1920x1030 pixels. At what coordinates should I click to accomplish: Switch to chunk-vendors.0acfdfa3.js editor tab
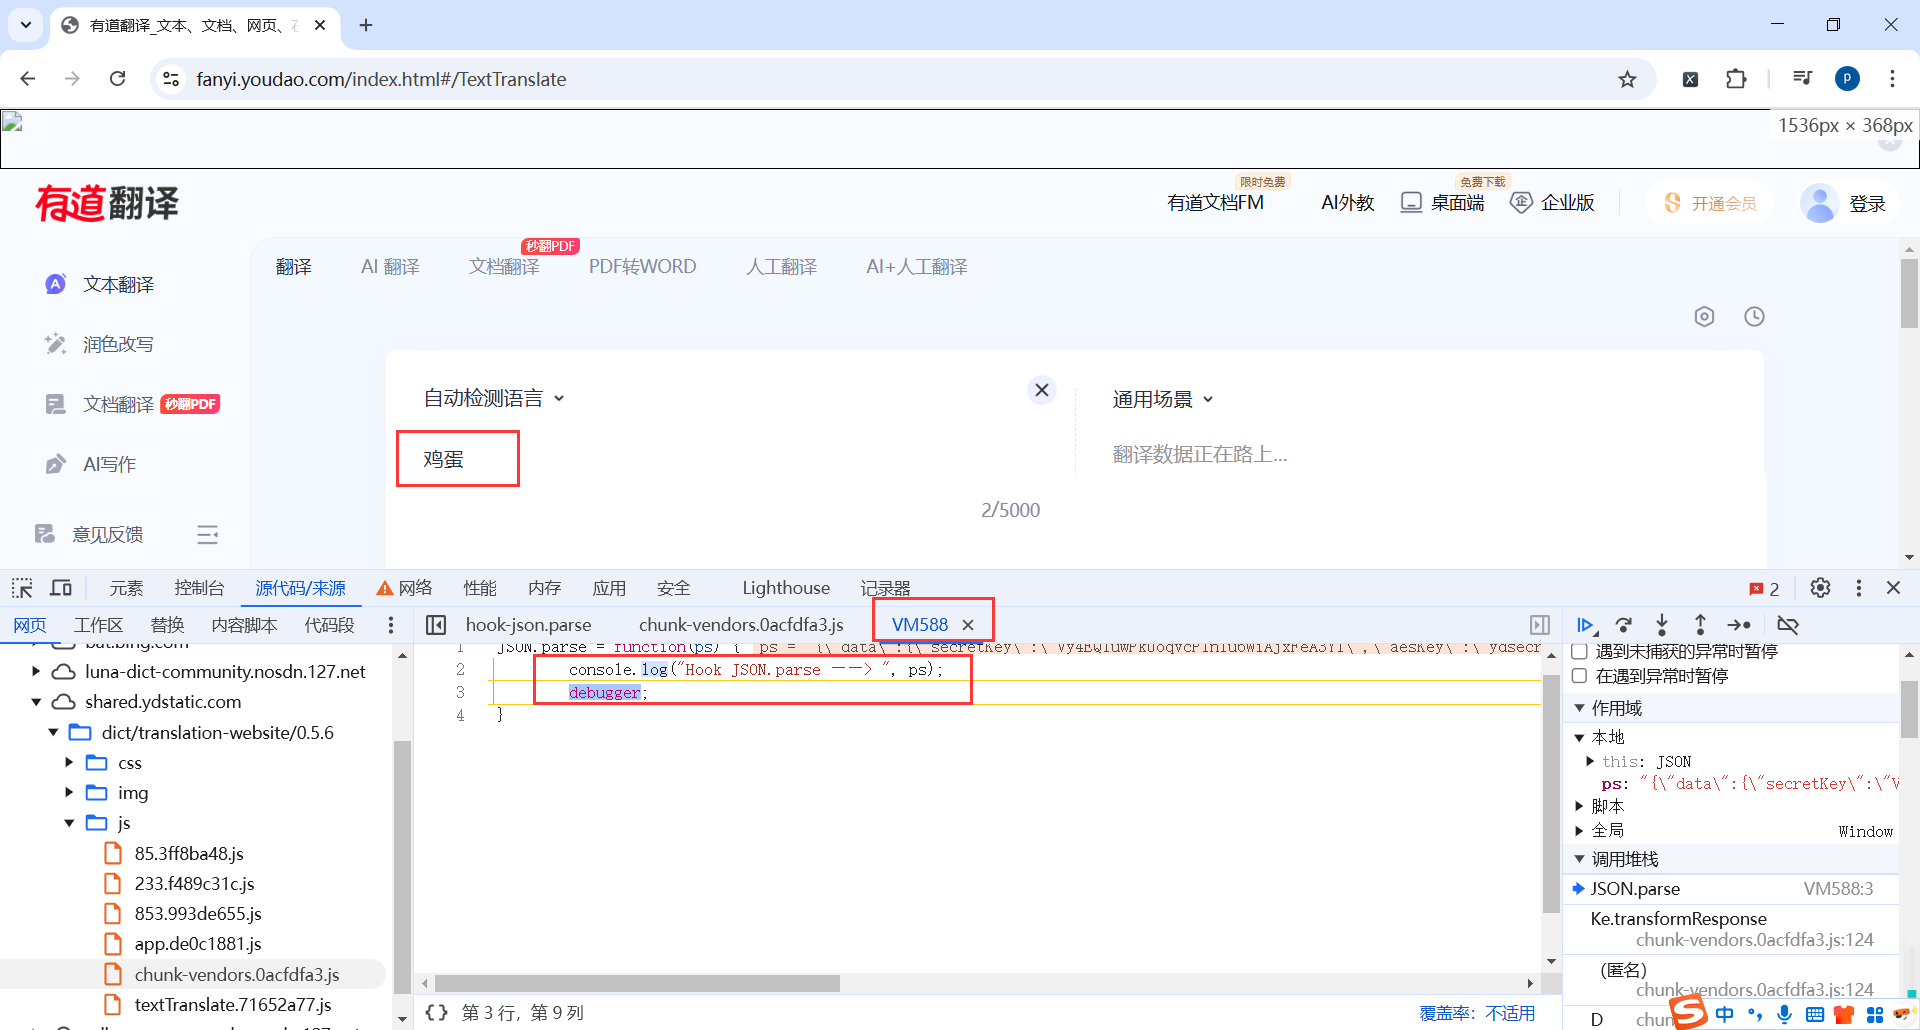741,625
